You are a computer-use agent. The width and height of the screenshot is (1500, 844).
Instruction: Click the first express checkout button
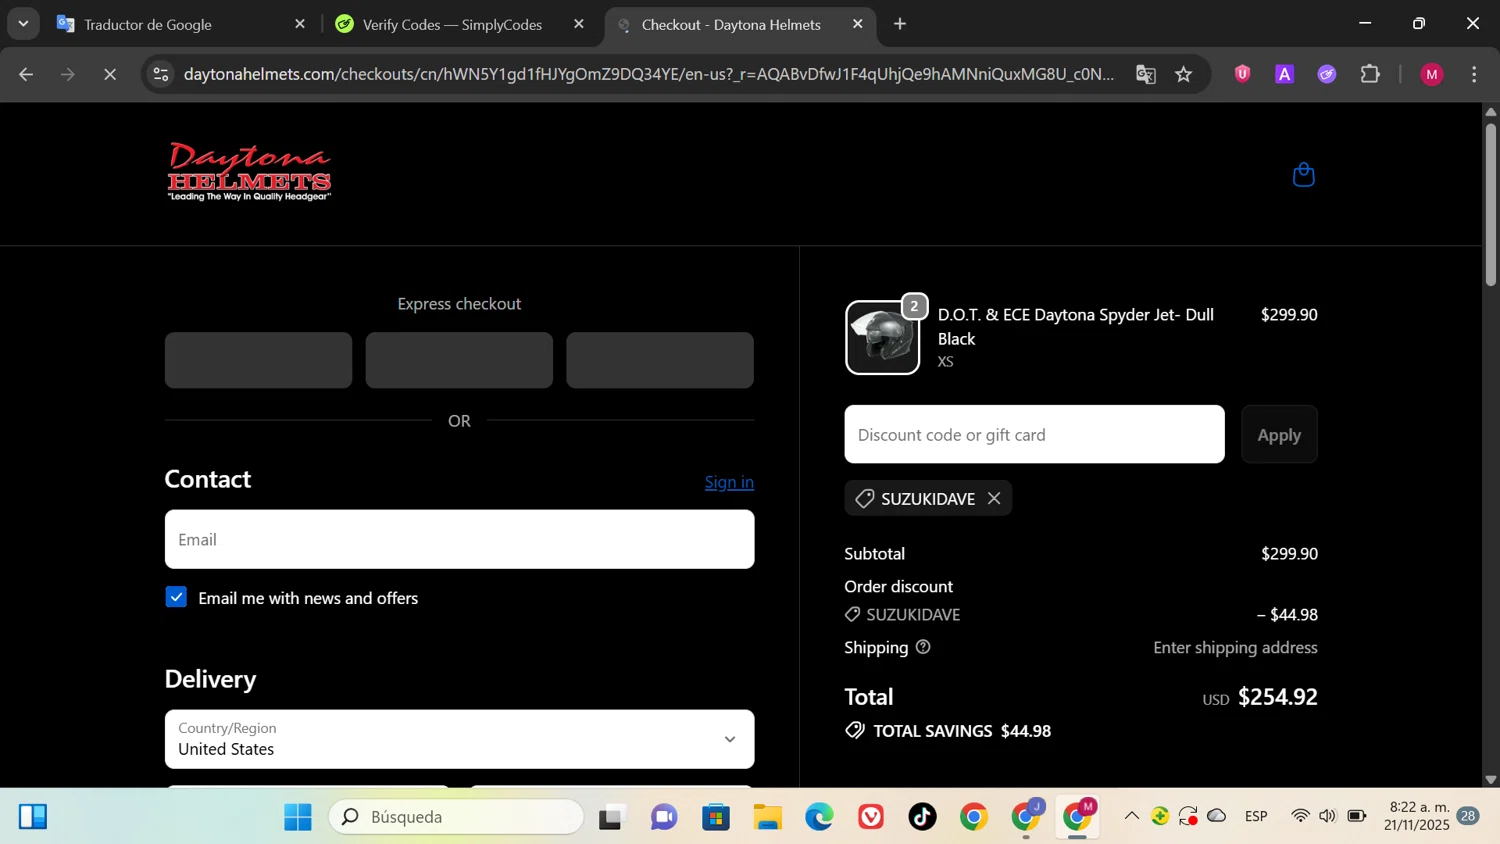coord(258,360)
